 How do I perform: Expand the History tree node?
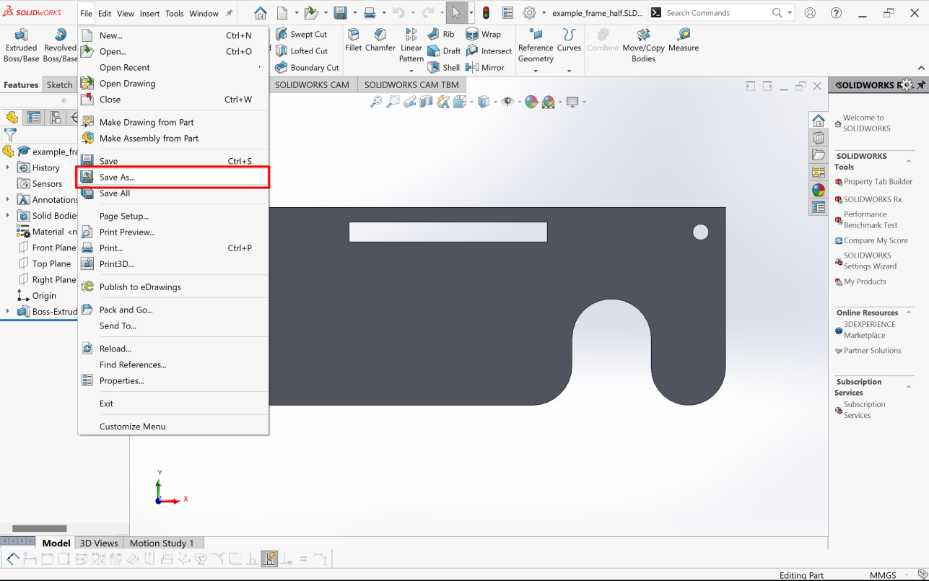point(7,168)
